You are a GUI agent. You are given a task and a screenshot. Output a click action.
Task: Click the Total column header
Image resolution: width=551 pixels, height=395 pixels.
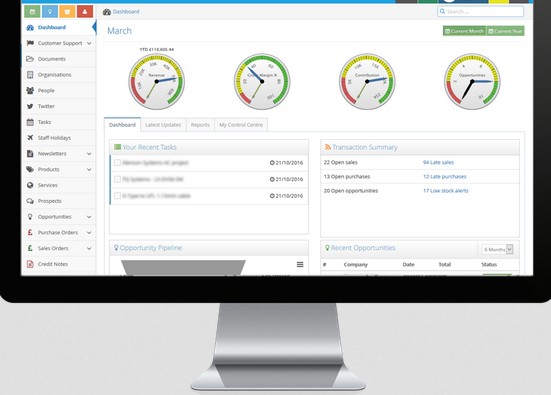click(445, 264)
